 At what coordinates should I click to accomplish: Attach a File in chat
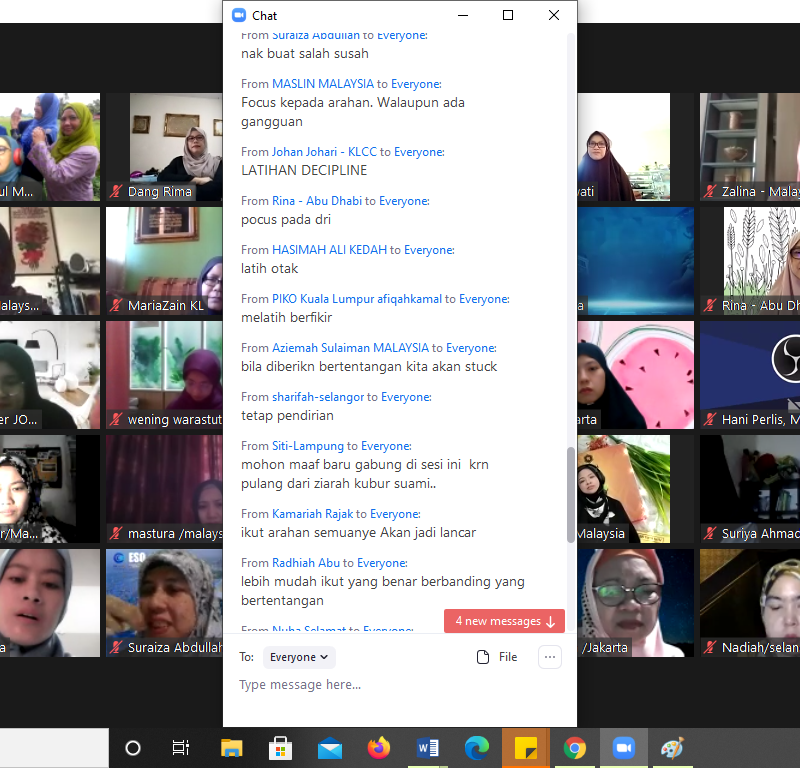(497, 657)
